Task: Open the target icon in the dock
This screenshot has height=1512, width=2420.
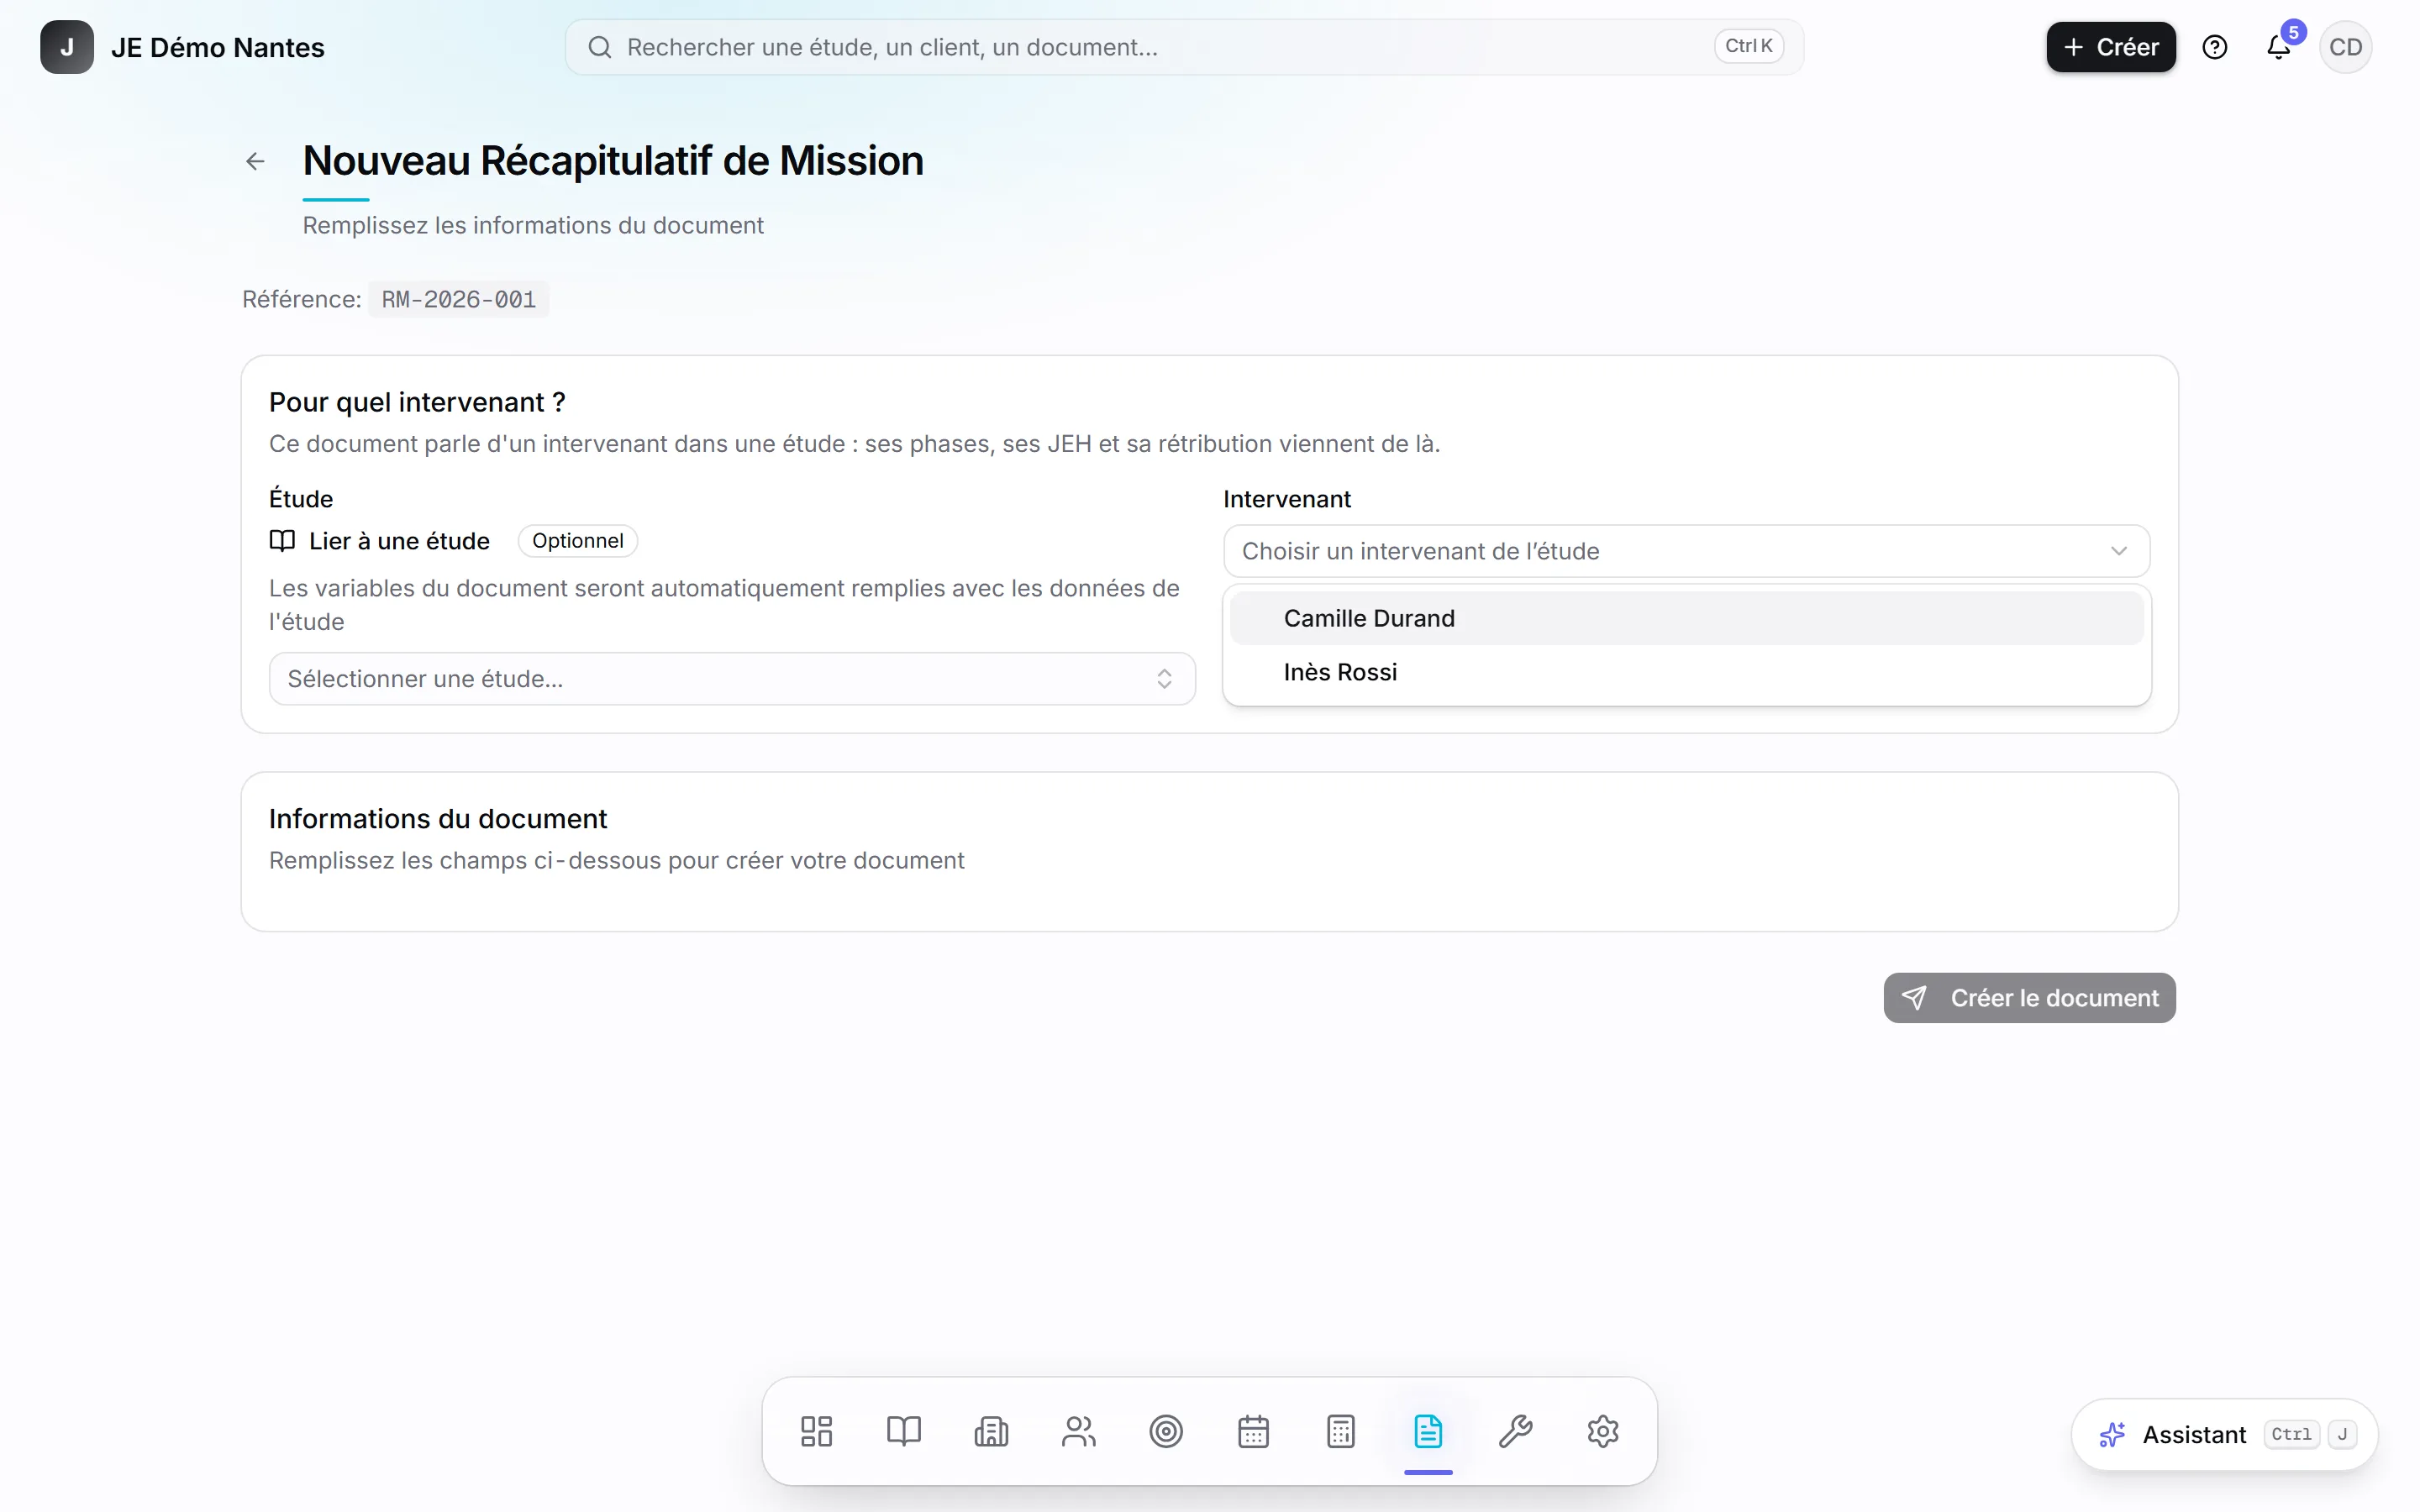Action: pos(1166,1431)
